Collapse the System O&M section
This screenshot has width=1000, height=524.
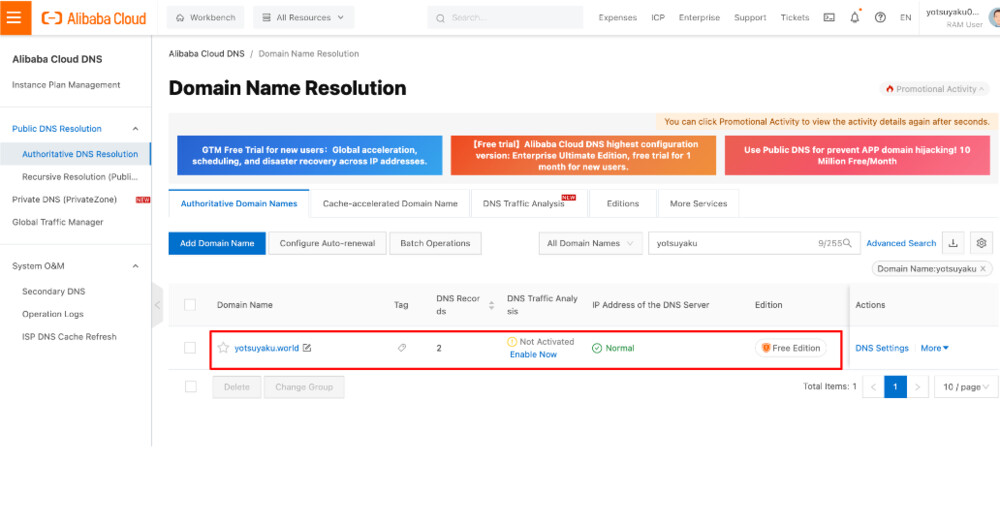[x=135, y=266]
